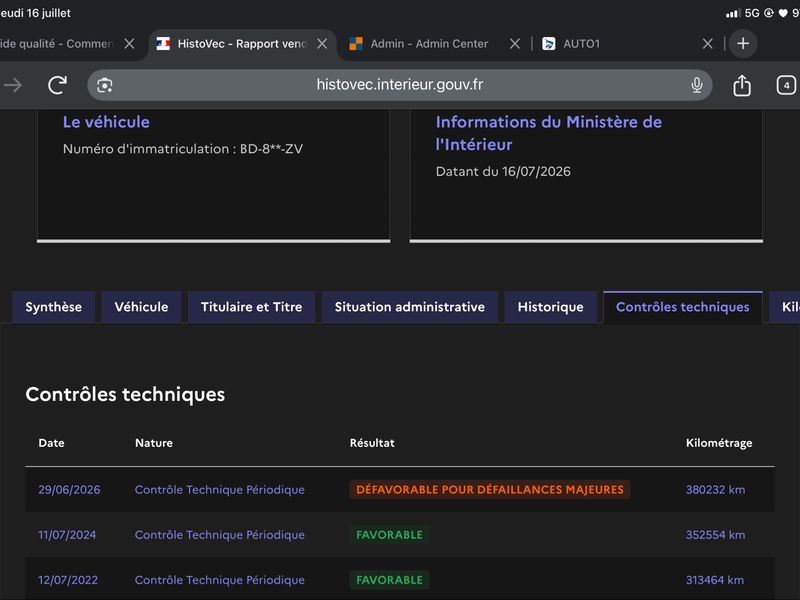
Task: Switch to the qualité Commen browser tab
Action: 56,44
